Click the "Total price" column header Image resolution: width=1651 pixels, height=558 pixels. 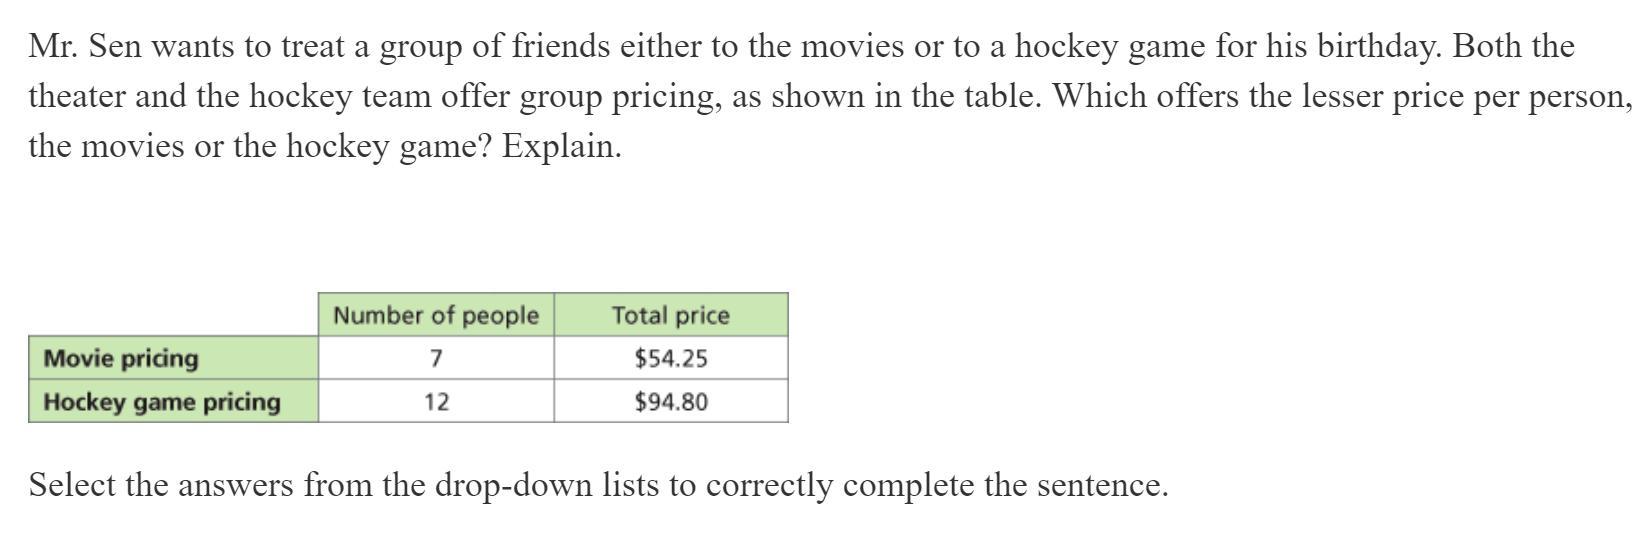[670, 315]
